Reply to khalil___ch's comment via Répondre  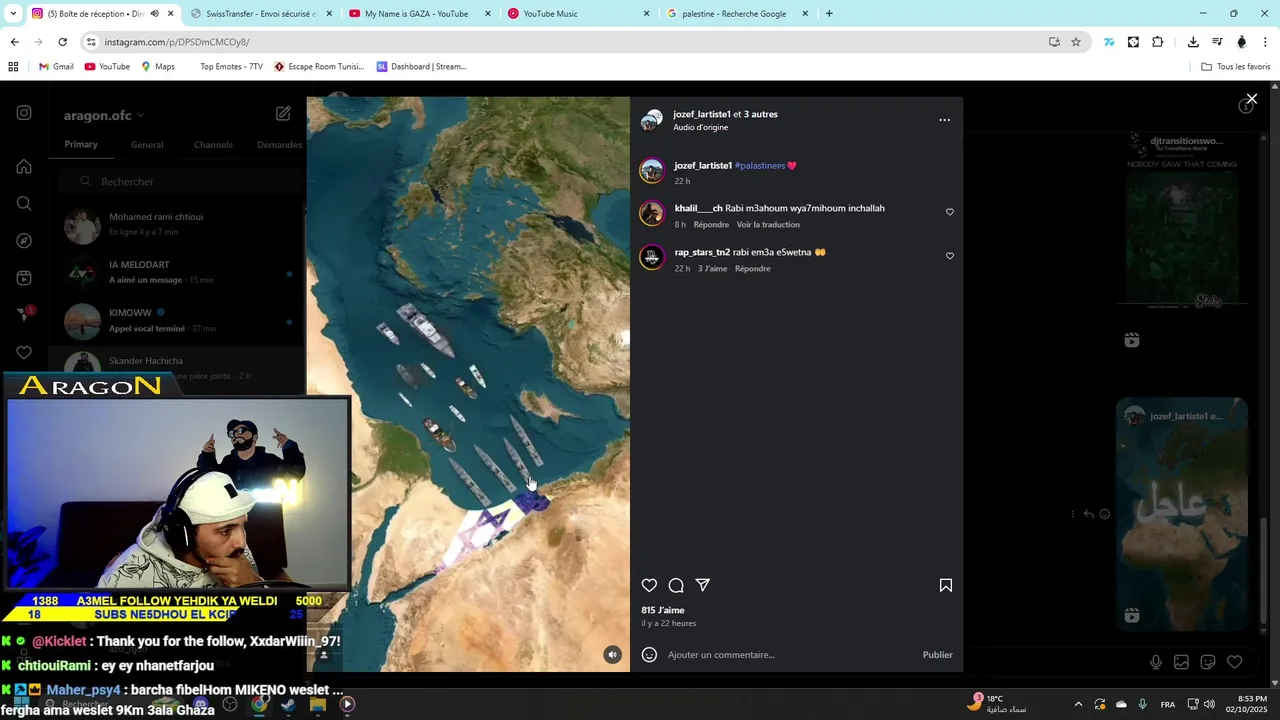[x=711, y=225]
